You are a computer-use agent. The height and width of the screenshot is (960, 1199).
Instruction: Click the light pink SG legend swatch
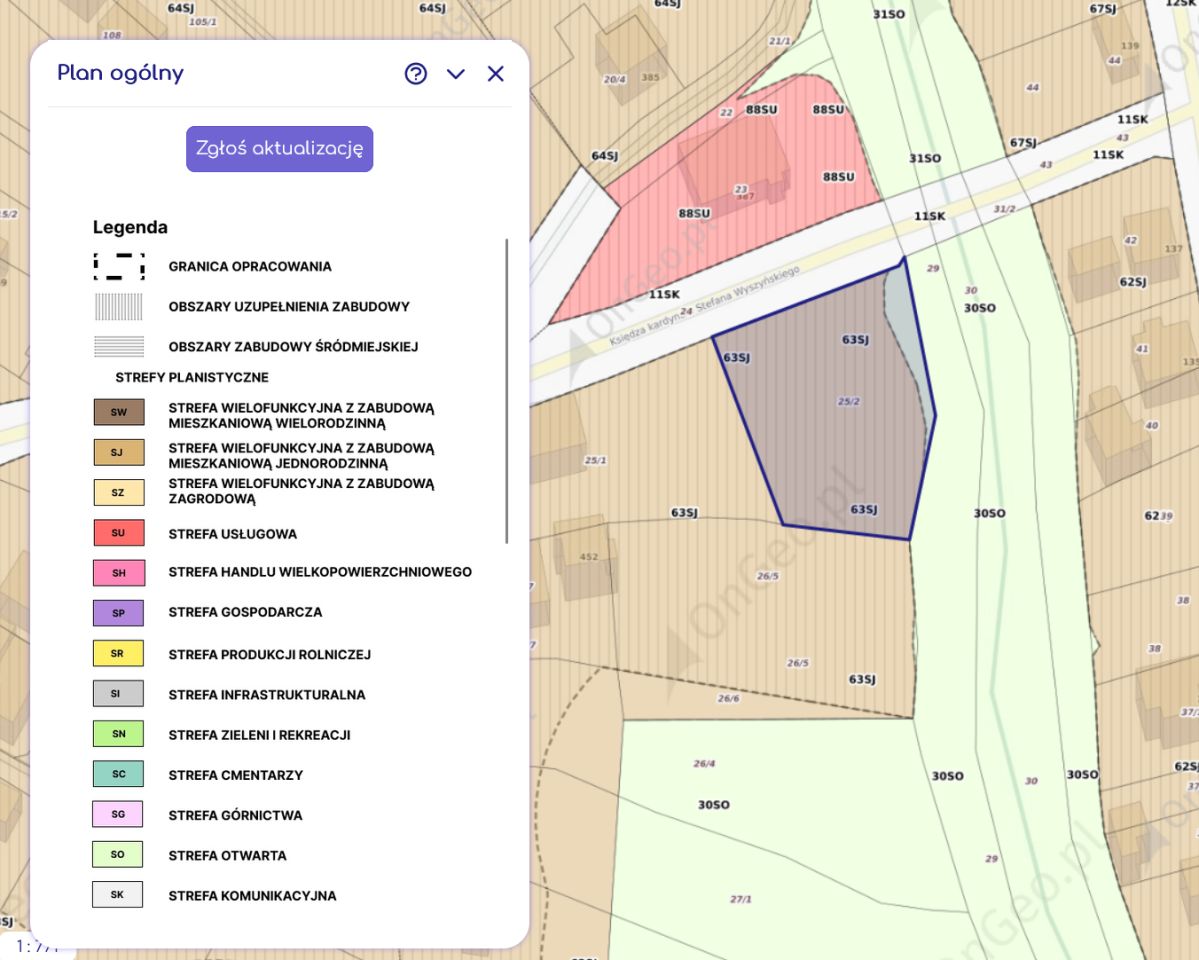pos(119,814)
